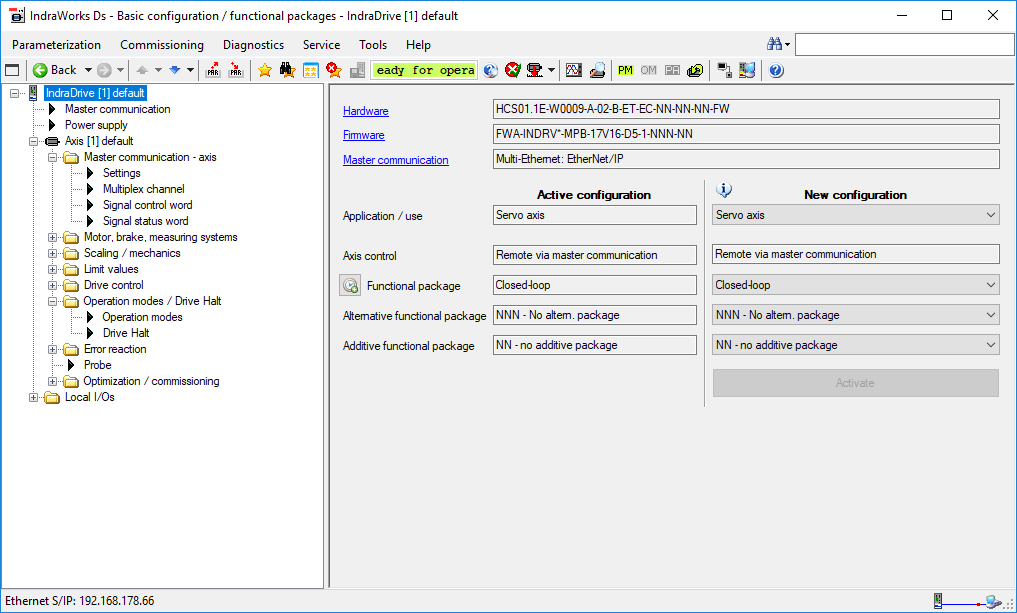Click the 'eady for opera' status display field

coord(424,70)
